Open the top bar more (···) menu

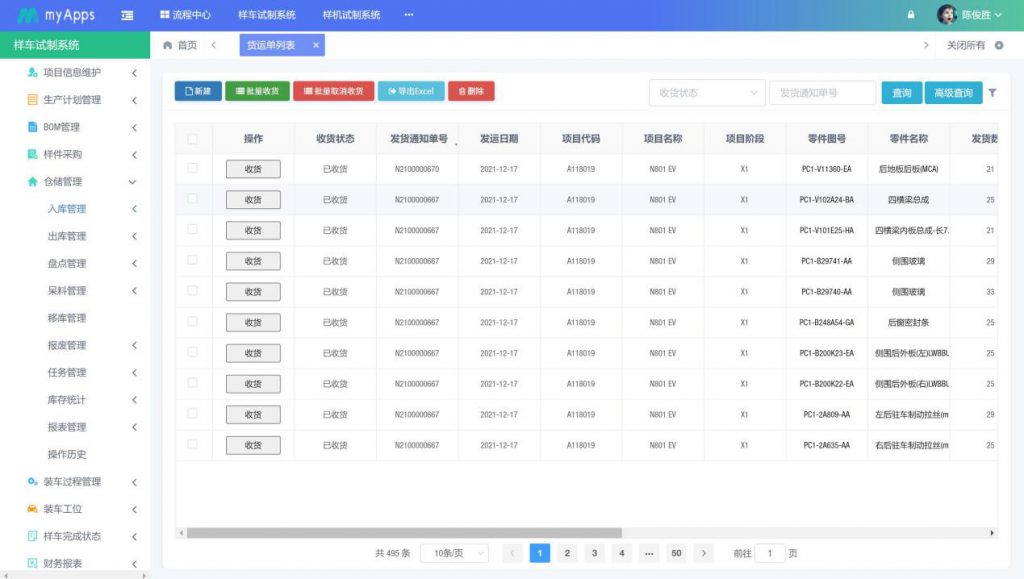click(x=408, y=15)
